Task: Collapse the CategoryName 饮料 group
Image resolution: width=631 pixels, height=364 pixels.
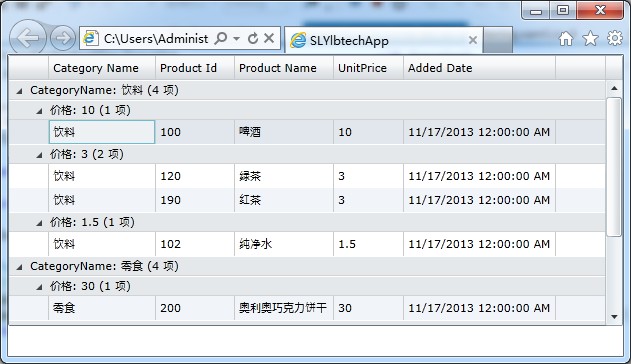Action: point(19,91)
